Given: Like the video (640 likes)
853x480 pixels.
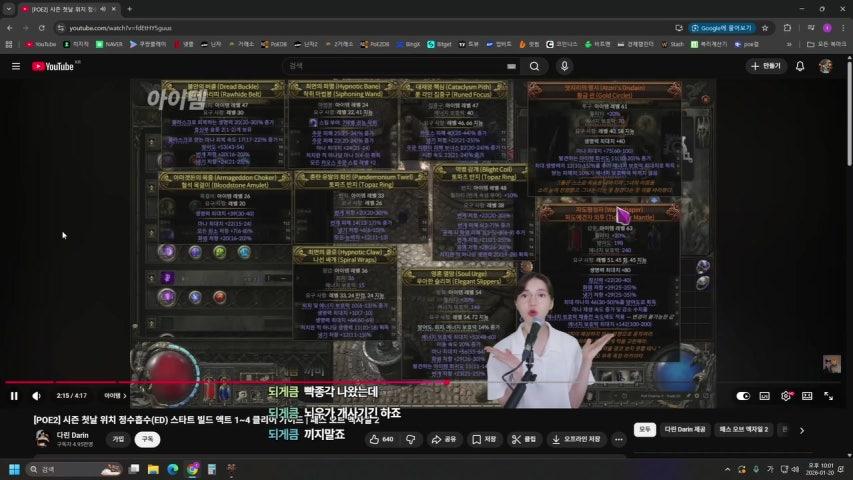Looking at the screenshot, I should point(381,439).
